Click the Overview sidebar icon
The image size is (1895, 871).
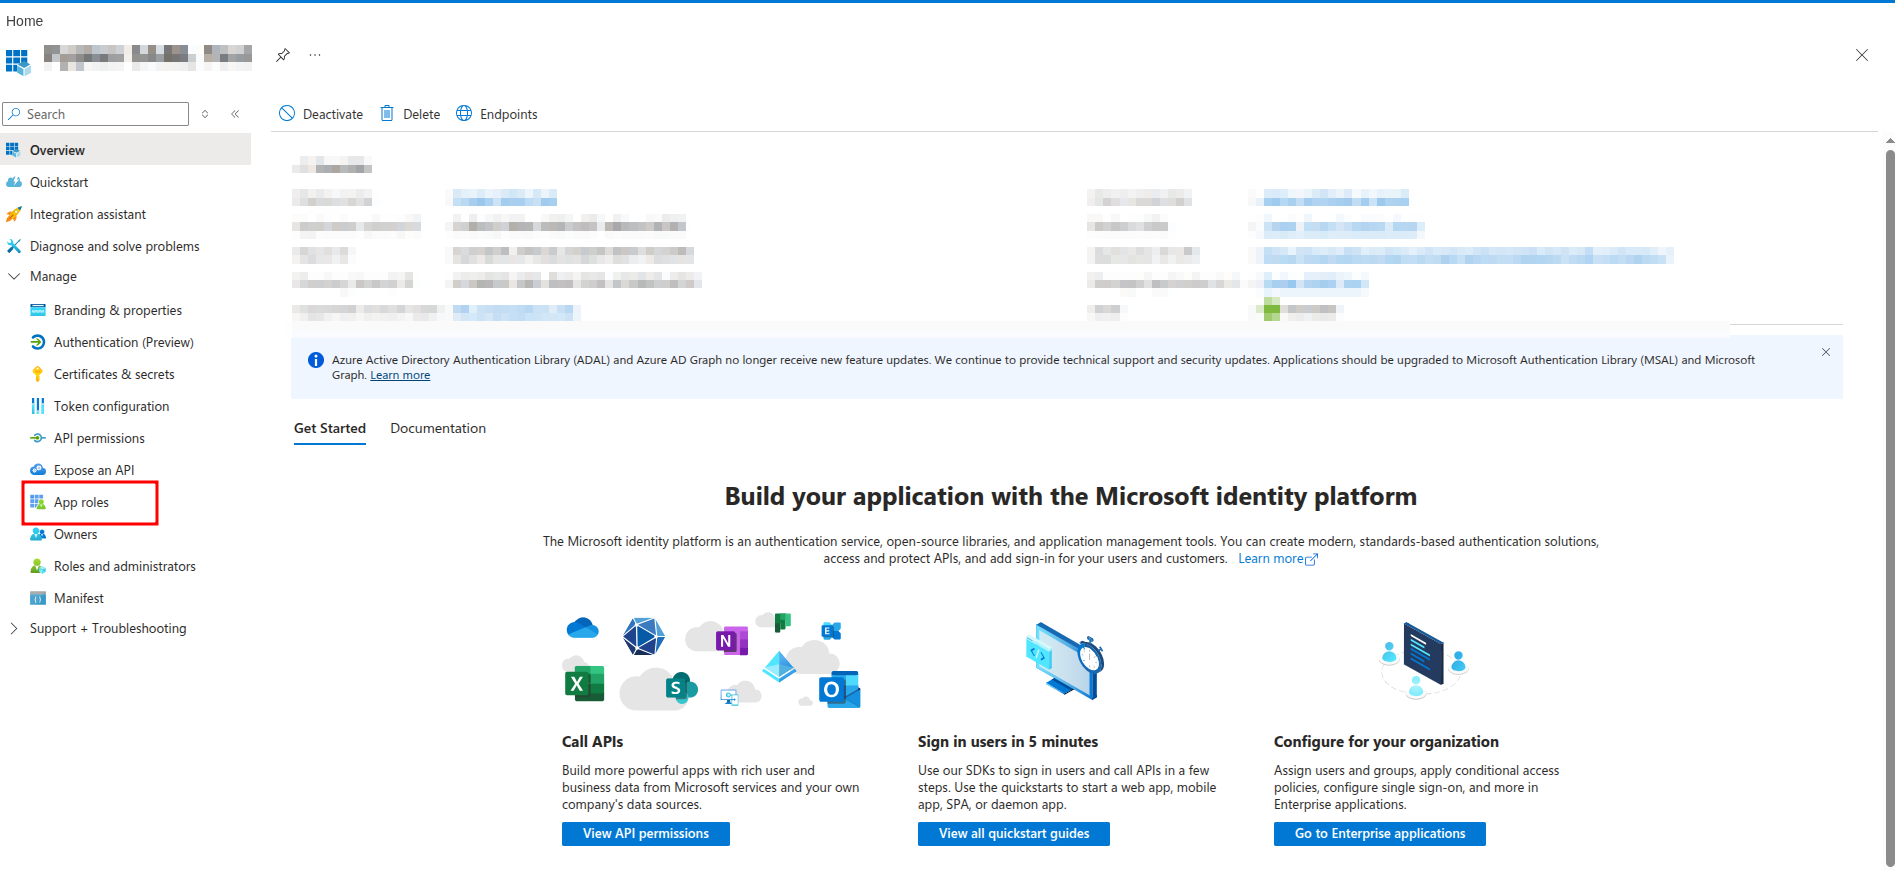click(13, 150)
